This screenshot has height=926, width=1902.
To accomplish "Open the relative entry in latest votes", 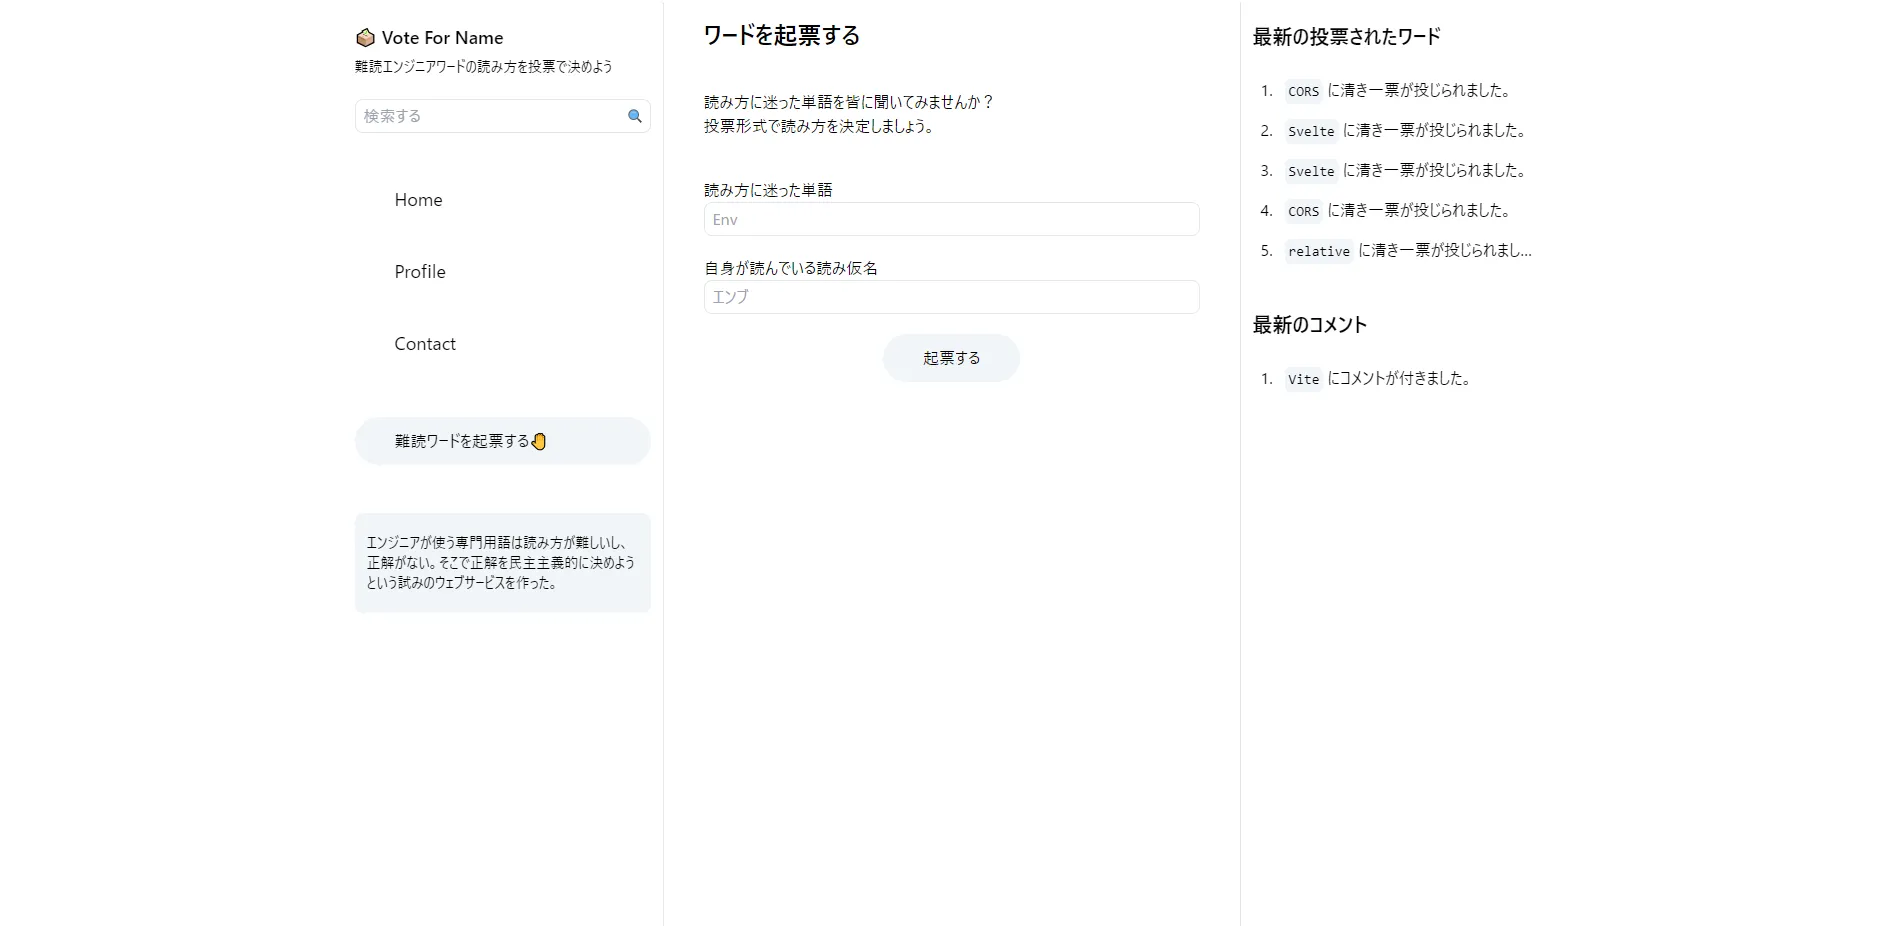I will tap(1319, 251).
